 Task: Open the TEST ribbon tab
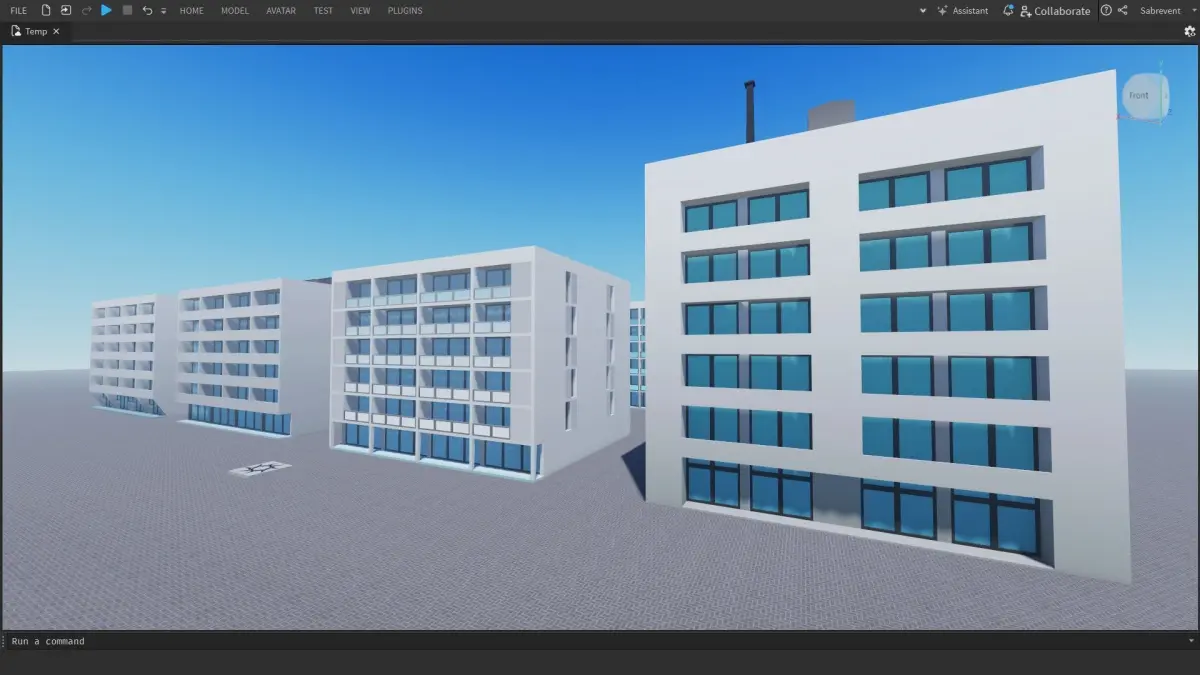click(x=323, y=11)
